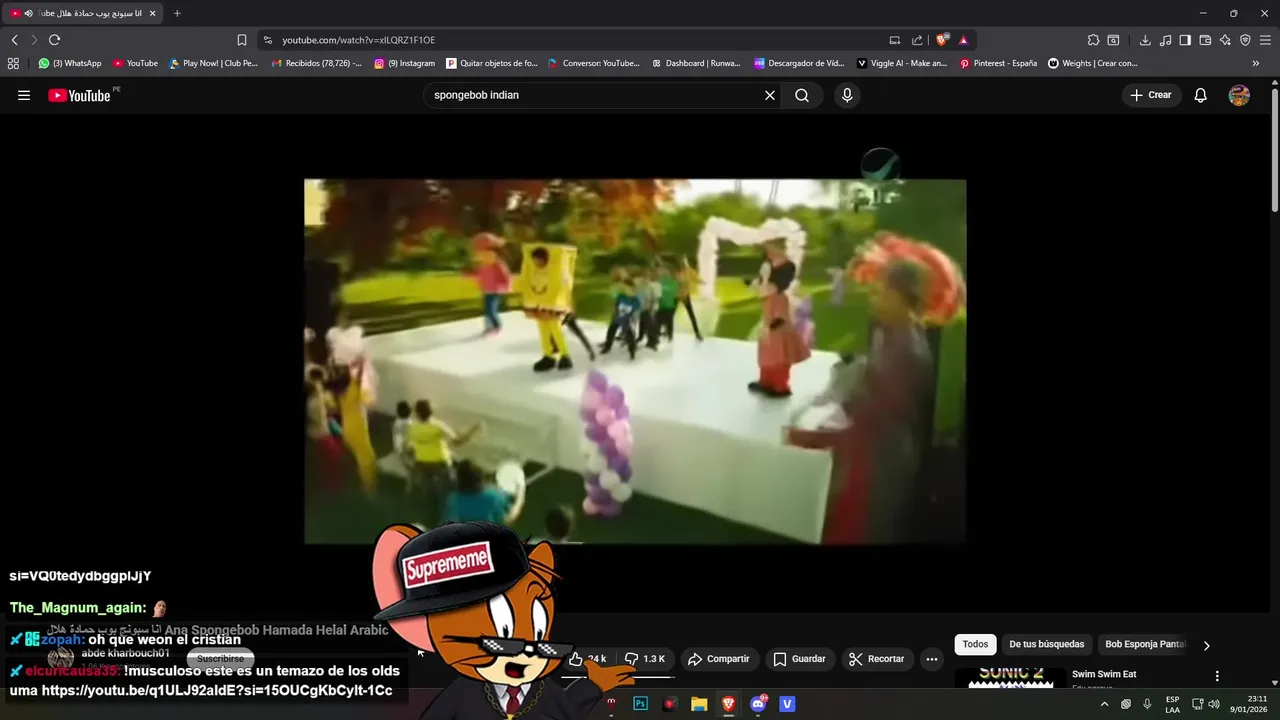Open the install/cast screen icon in address bar

click(895, 40)
